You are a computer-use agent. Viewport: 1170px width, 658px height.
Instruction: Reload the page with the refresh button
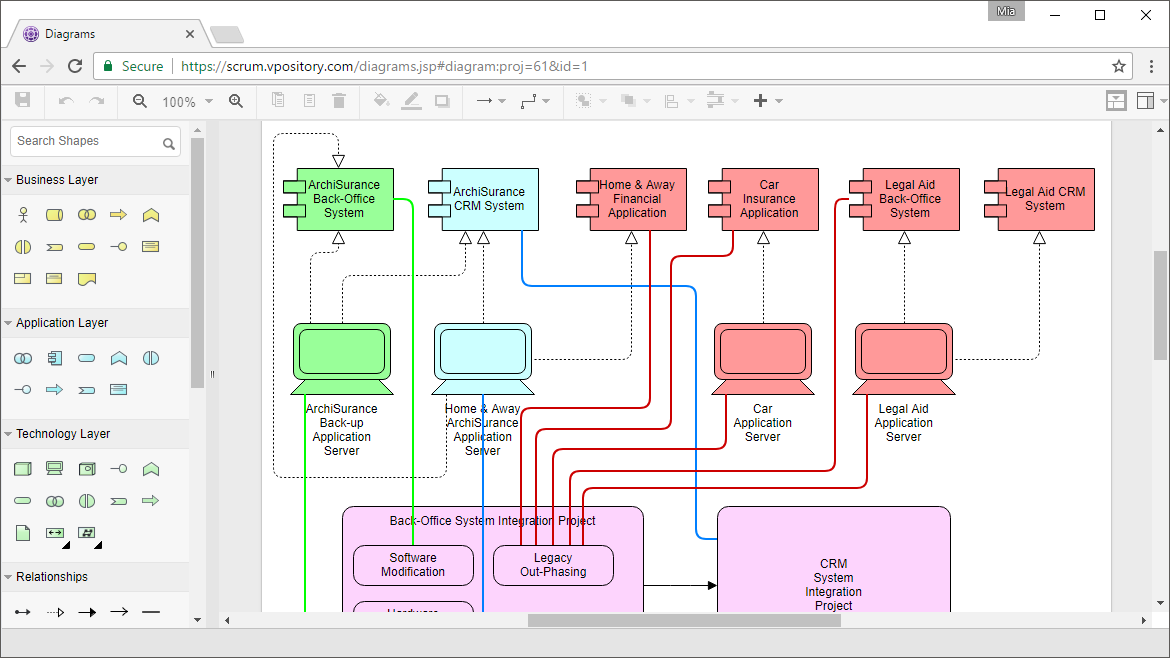pos(75,66)
